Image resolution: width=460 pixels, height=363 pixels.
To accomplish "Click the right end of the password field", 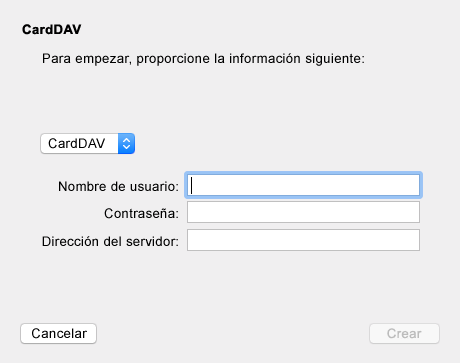I will 412,212.
